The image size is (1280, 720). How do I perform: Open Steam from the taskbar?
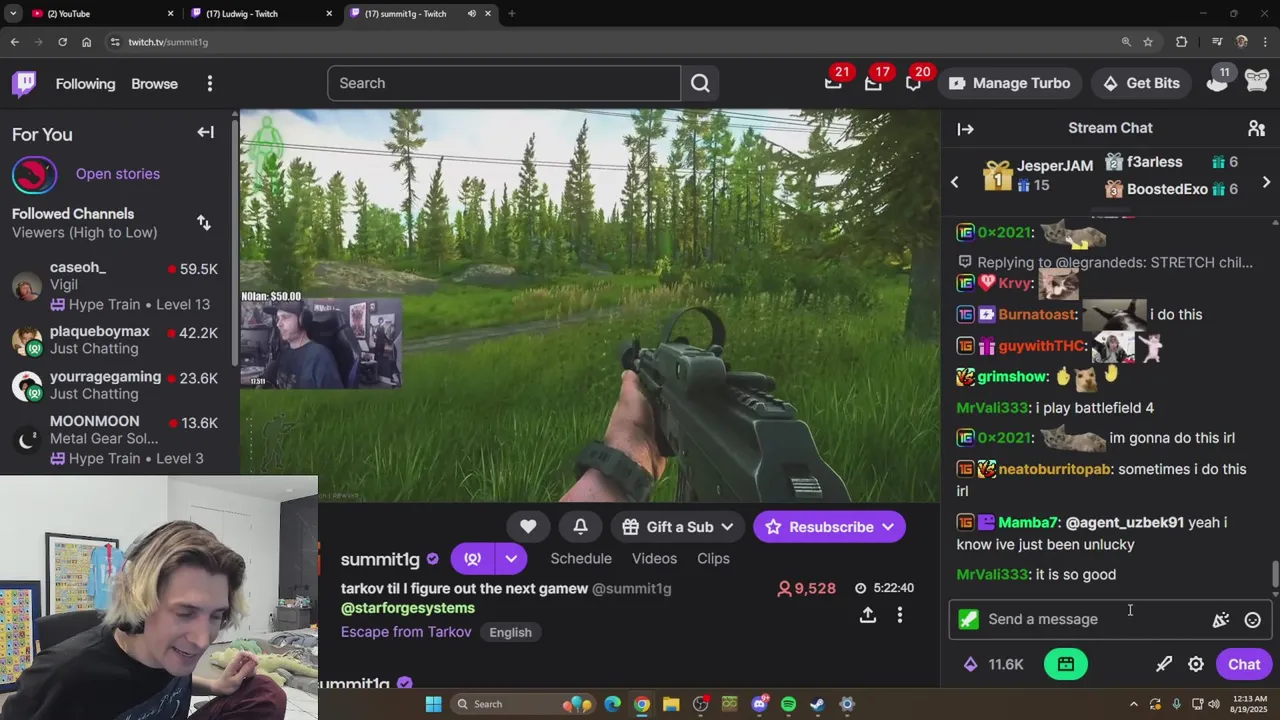coord(817,704)
